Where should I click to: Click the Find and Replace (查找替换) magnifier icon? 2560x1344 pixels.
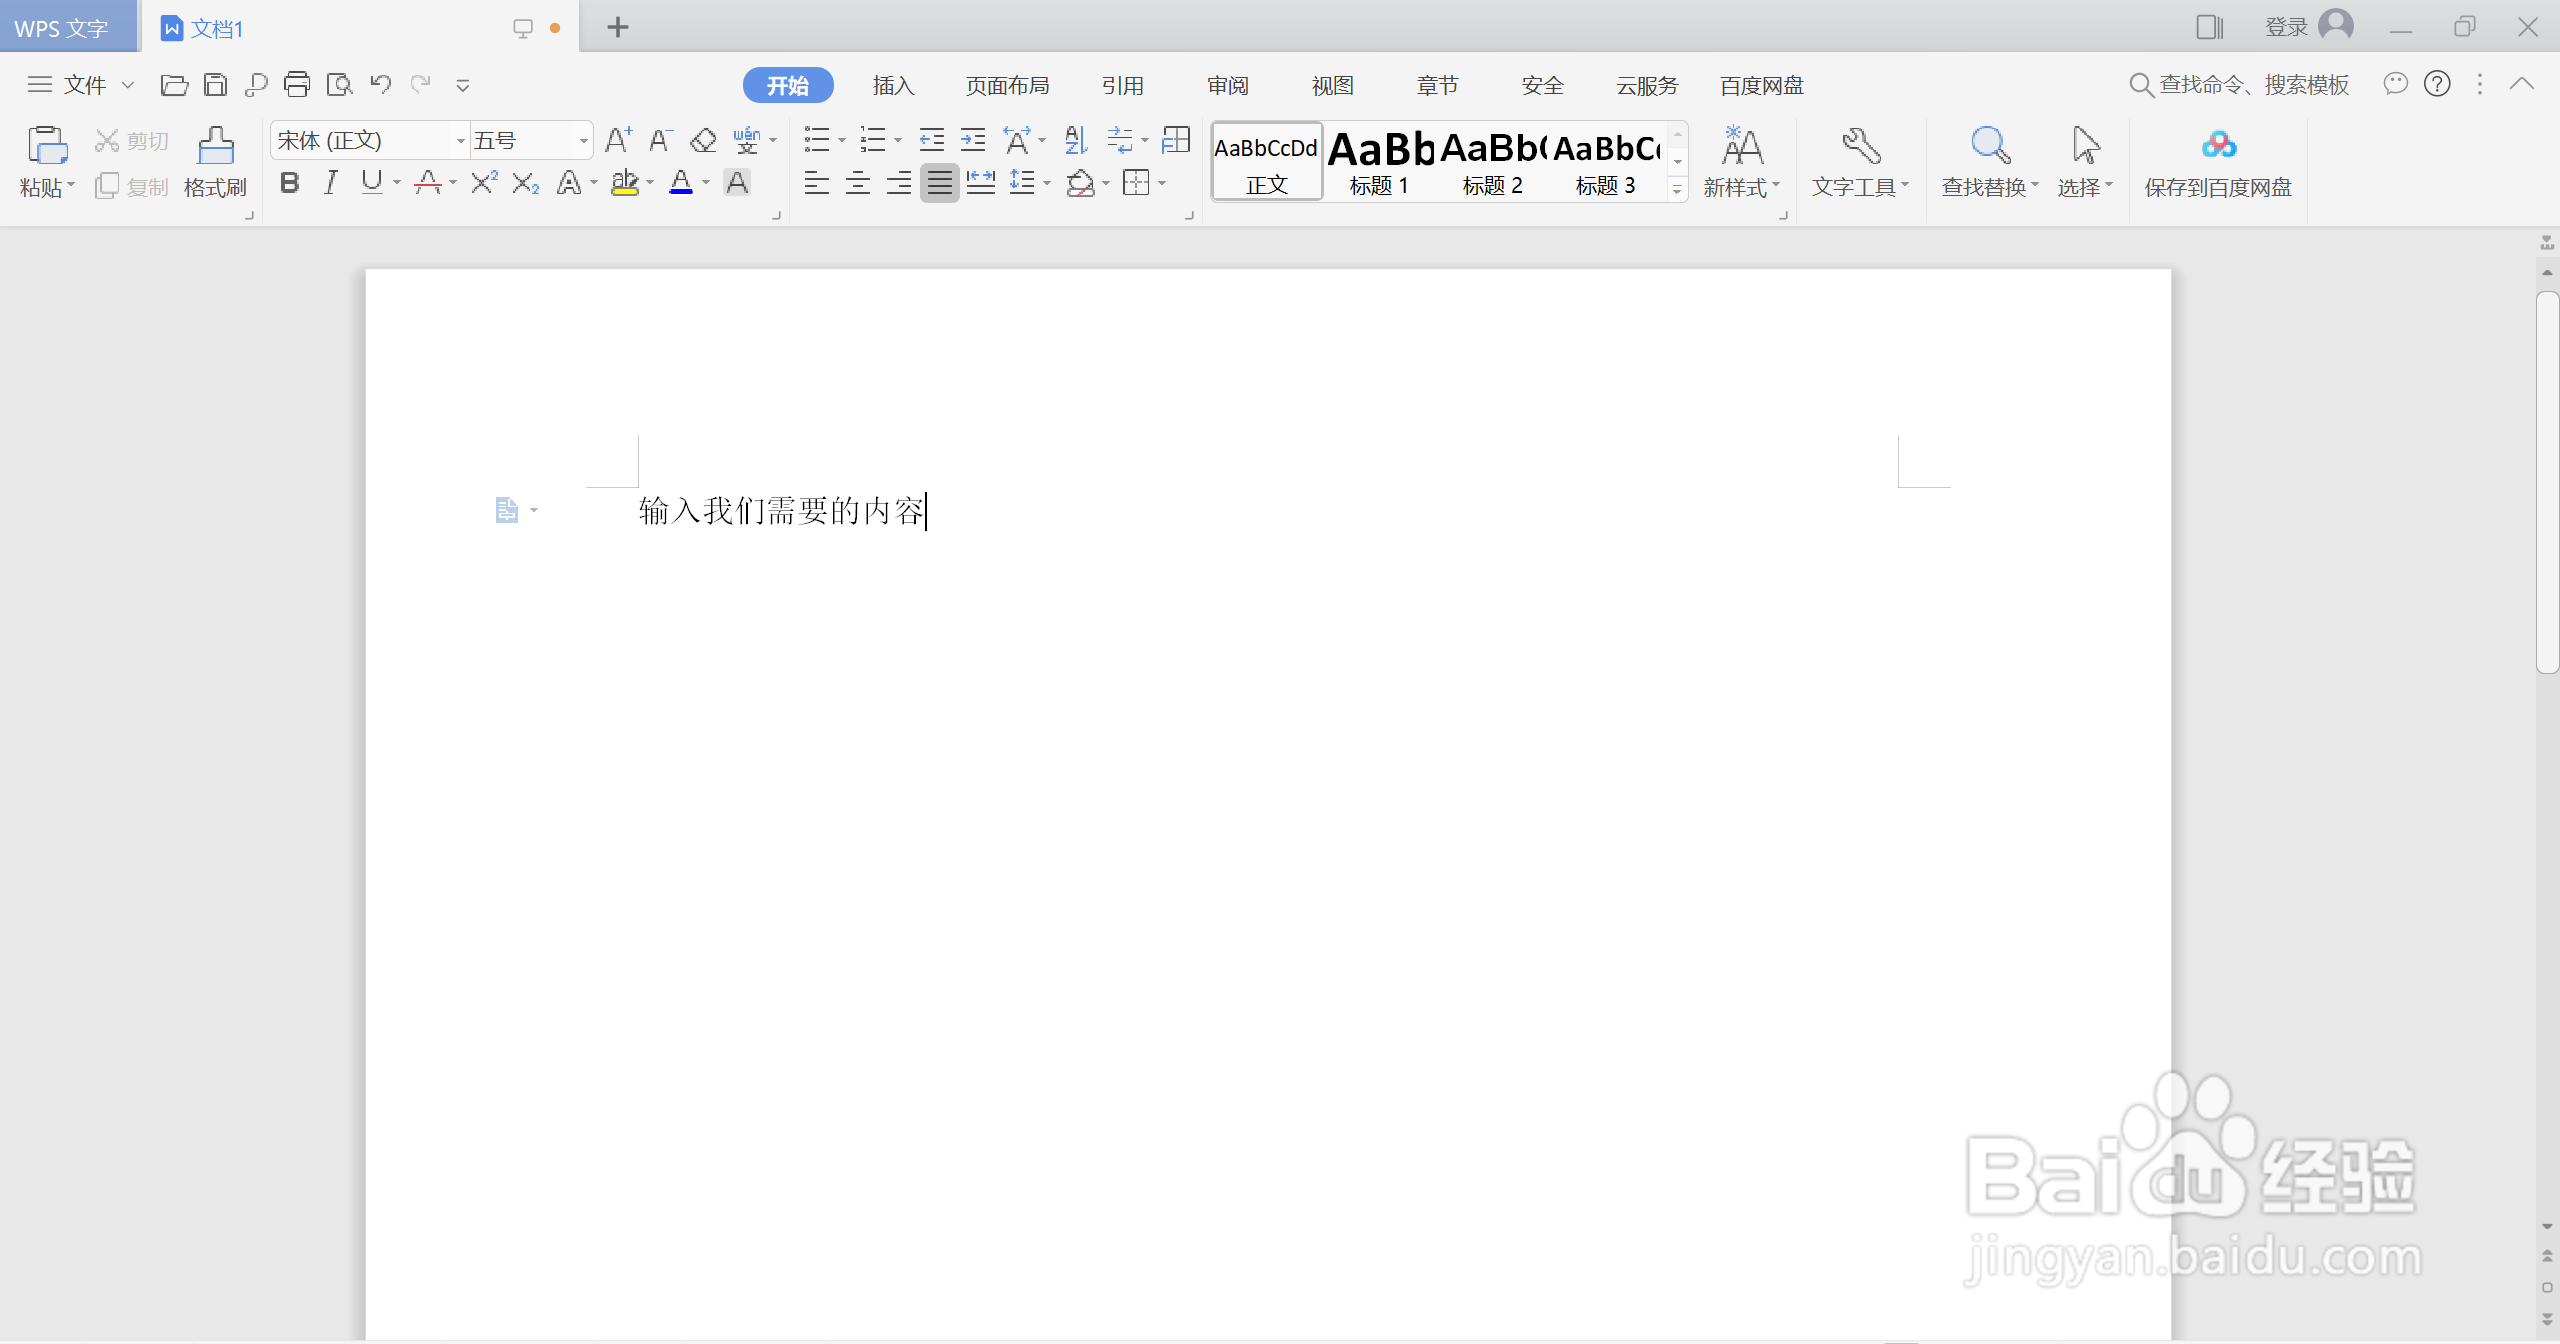coord(1989,147)
